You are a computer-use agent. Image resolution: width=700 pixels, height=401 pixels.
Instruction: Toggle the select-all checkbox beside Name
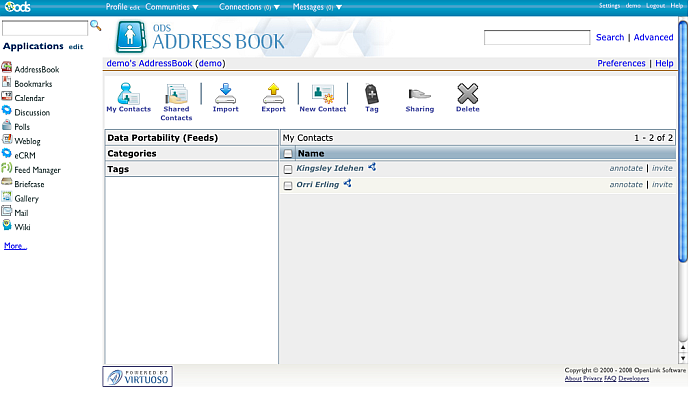pos(288,154)
